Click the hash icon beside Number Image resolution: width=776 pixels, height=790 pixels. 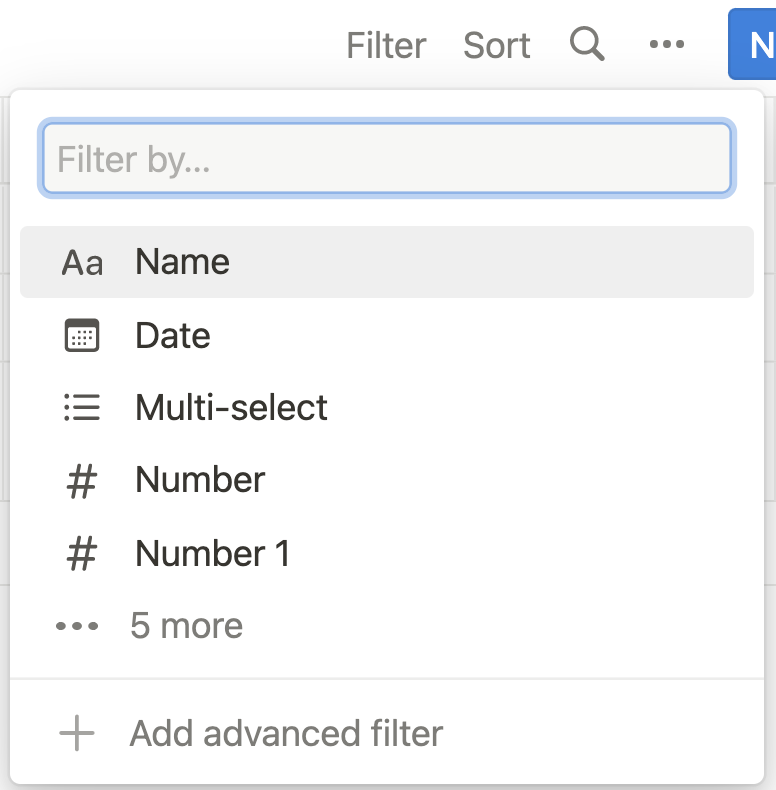pyautogui.click(x=82, y=481)
